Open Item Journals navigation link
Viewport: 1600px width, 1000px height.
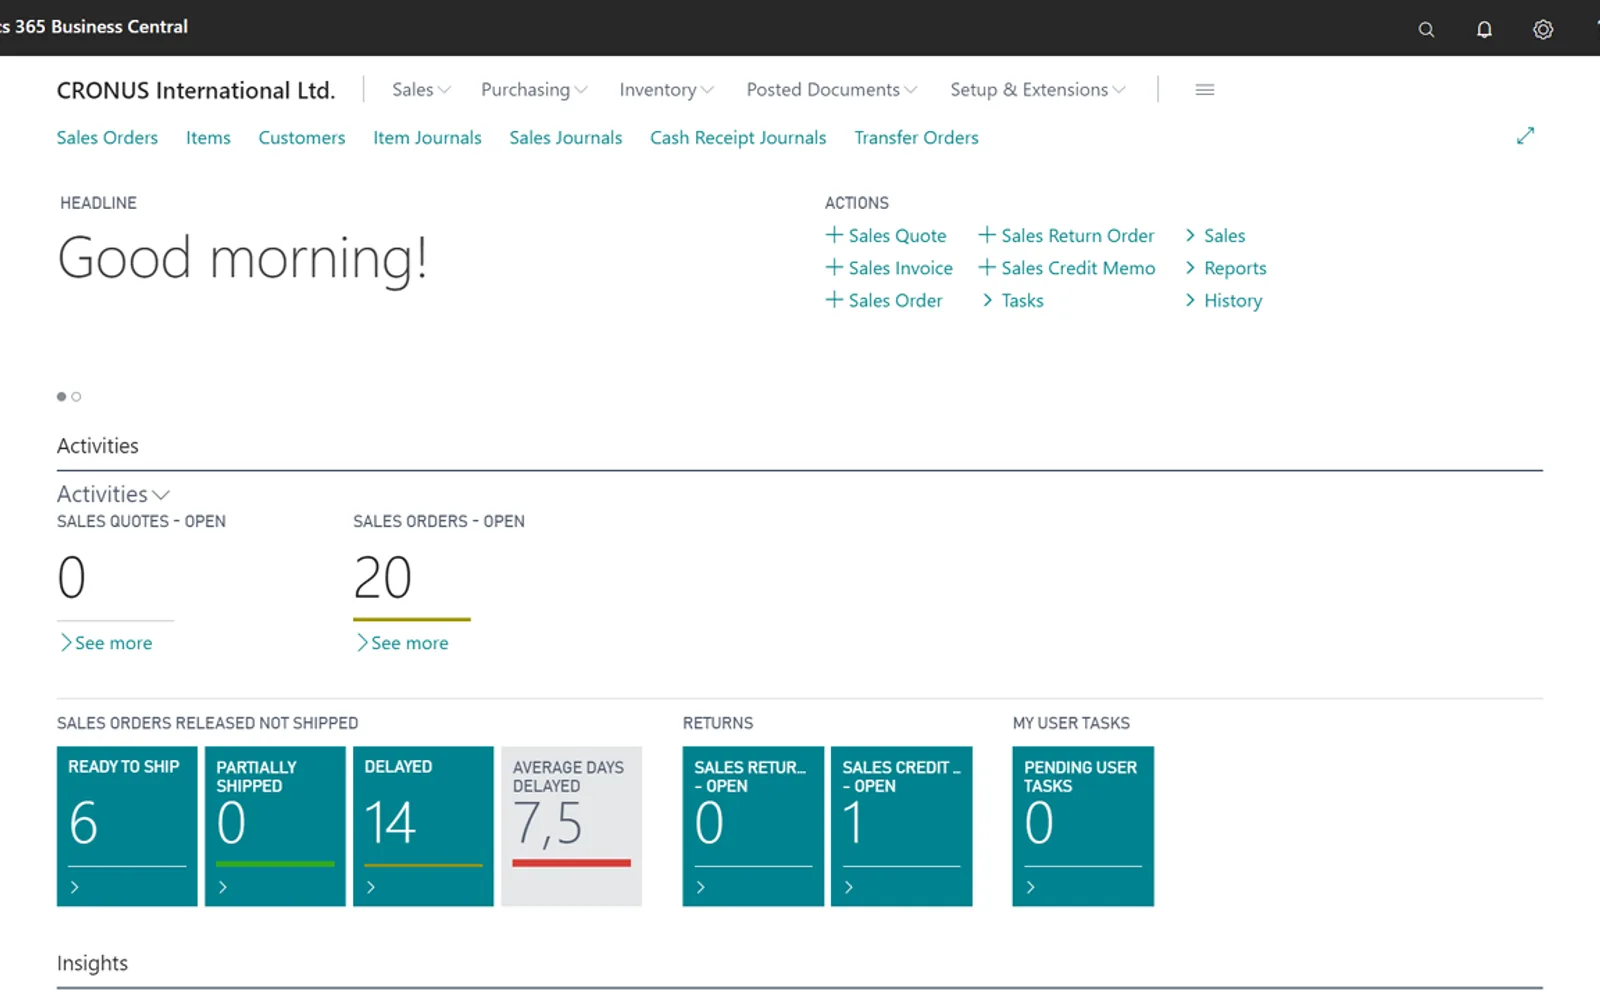coord(427,138)
